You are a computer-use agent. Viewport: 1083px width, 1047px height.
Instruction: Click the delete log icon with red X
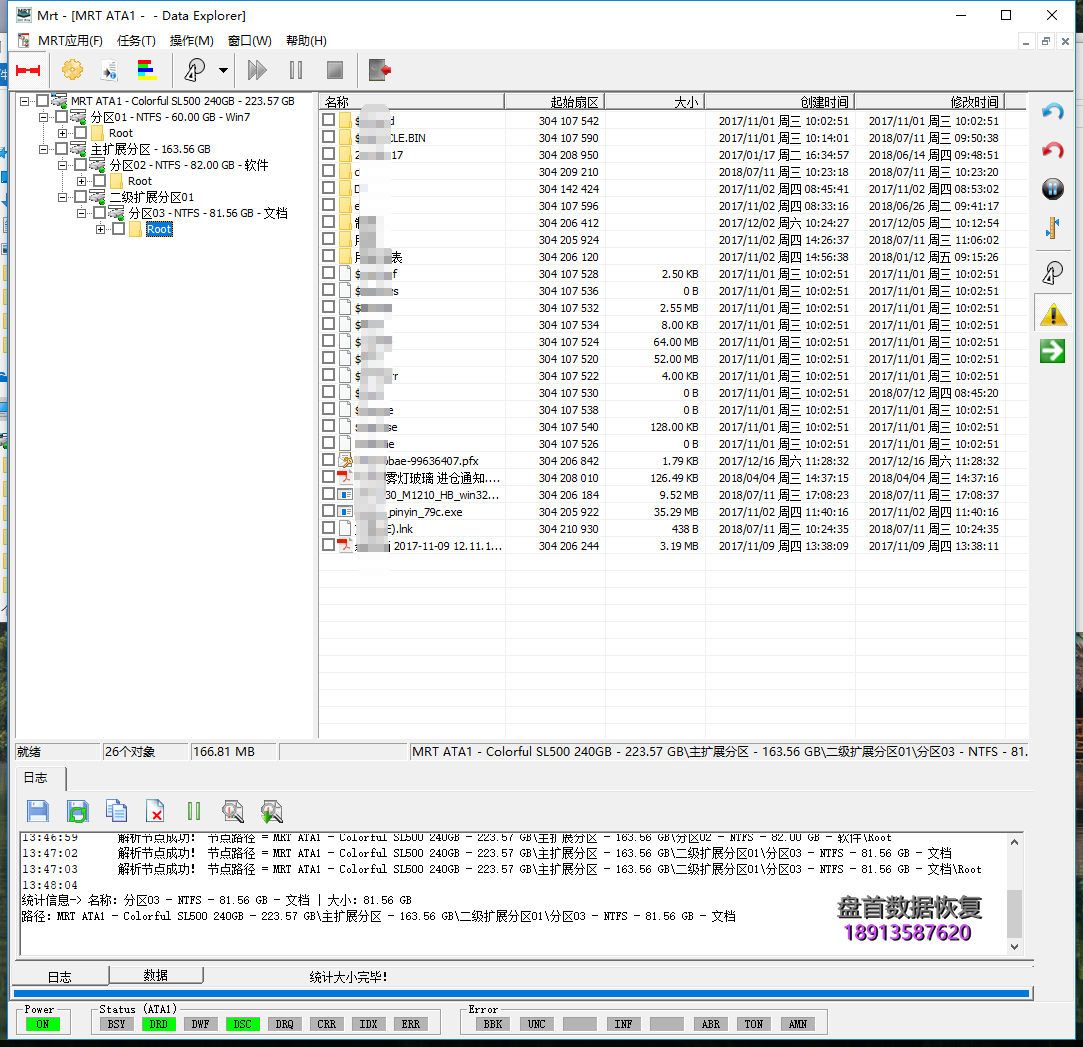point(155,811)
